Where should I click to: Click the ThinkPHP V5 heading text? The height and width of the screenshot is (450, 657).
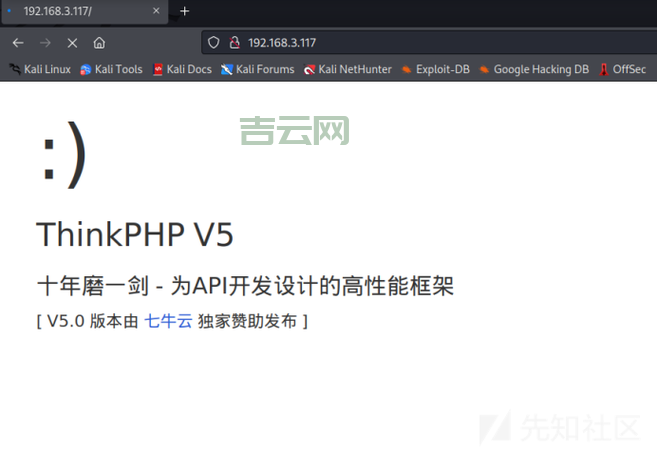click(x=135, y=234)
